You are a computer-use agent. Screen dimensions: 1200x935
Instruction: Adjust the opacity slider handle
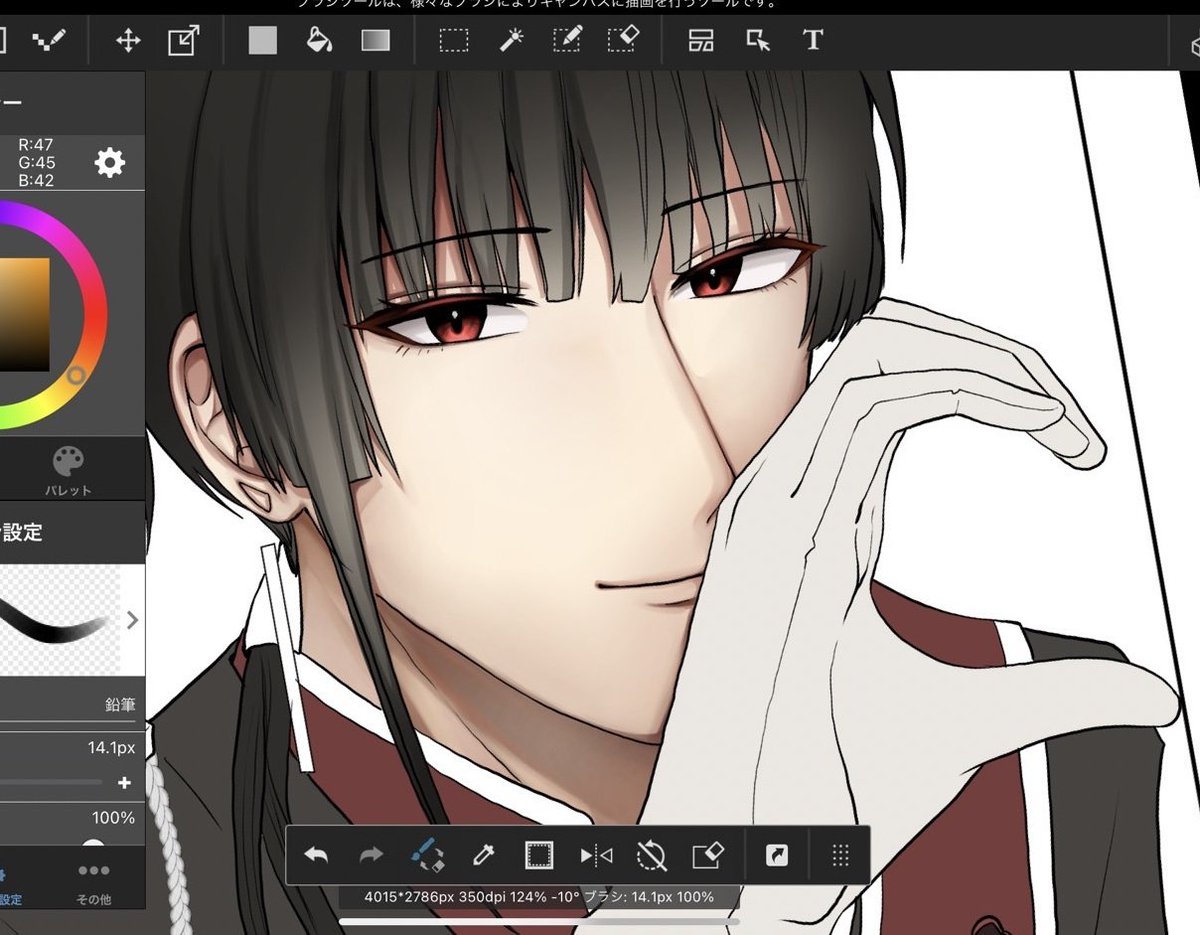(93, 845)
